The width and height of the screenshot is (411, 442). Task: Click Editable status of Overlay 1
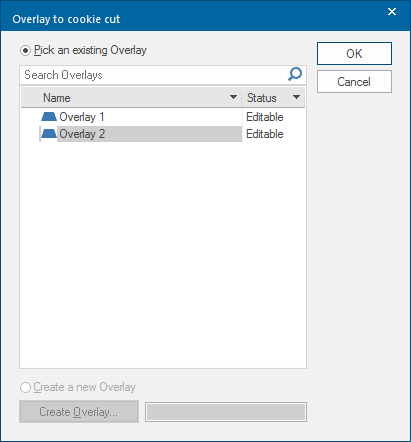point(265,117)
